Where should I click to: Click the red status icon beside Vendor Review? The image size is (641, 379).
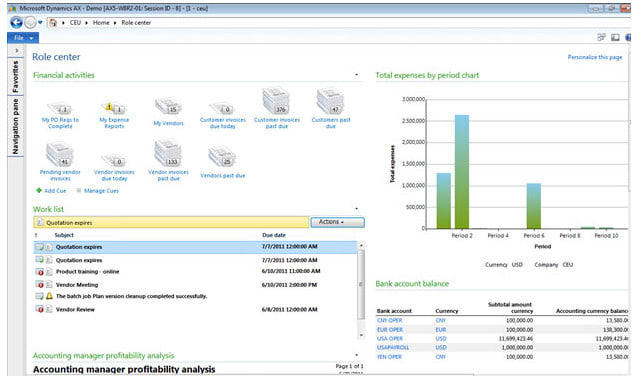point(40,309)
